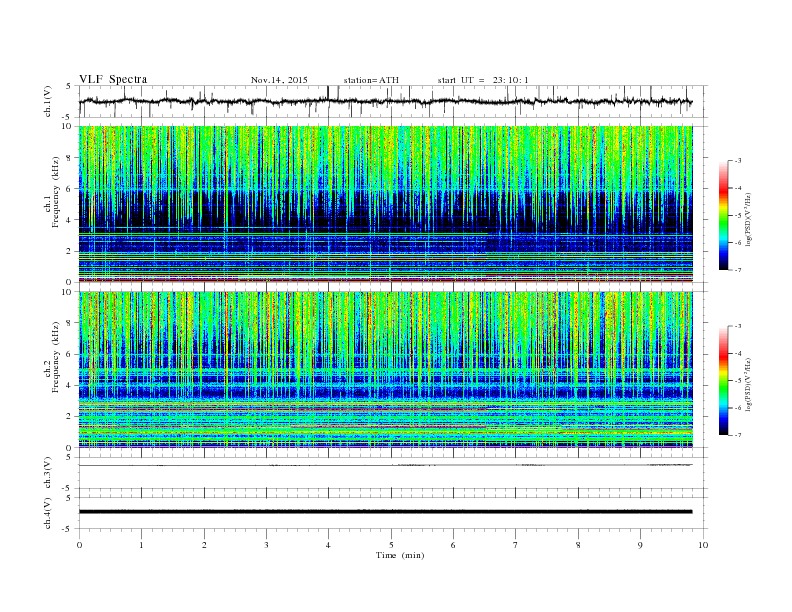
Task: Click the "ch.3(V)" axis label
Action: point(48,472)
